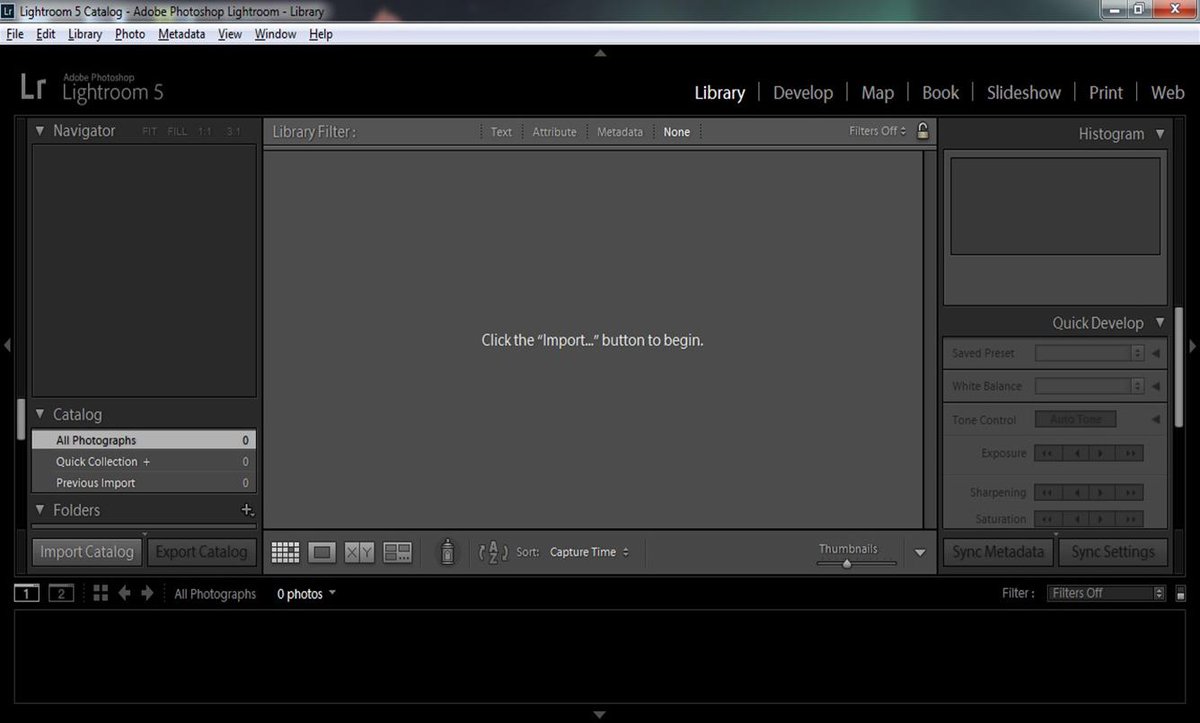Decrease Sharpening by a large step
Screen dimensions: 1200x723
click(x=1047, y=493)
